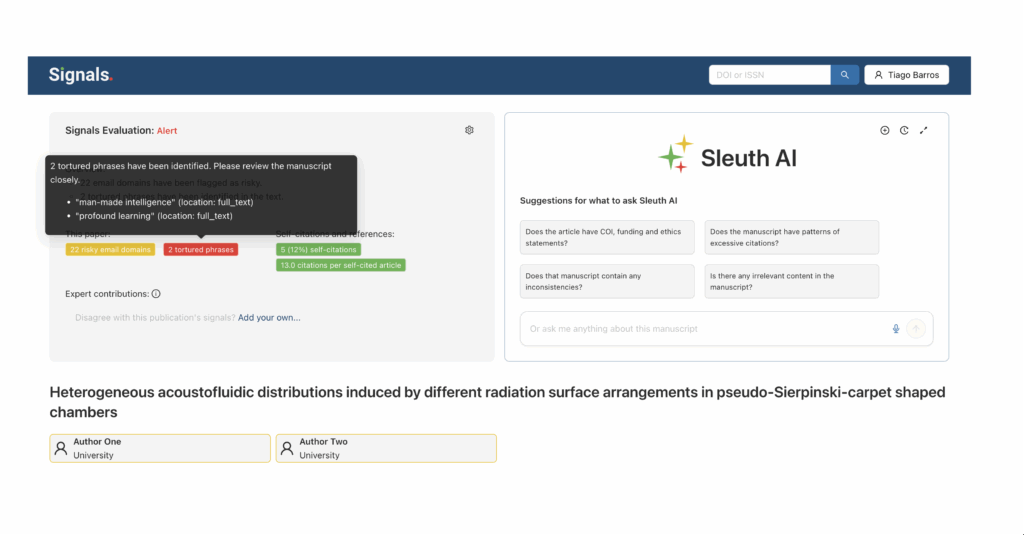Click the search magnifier button
Screen dimensions: 1024x535
[844, 75]
